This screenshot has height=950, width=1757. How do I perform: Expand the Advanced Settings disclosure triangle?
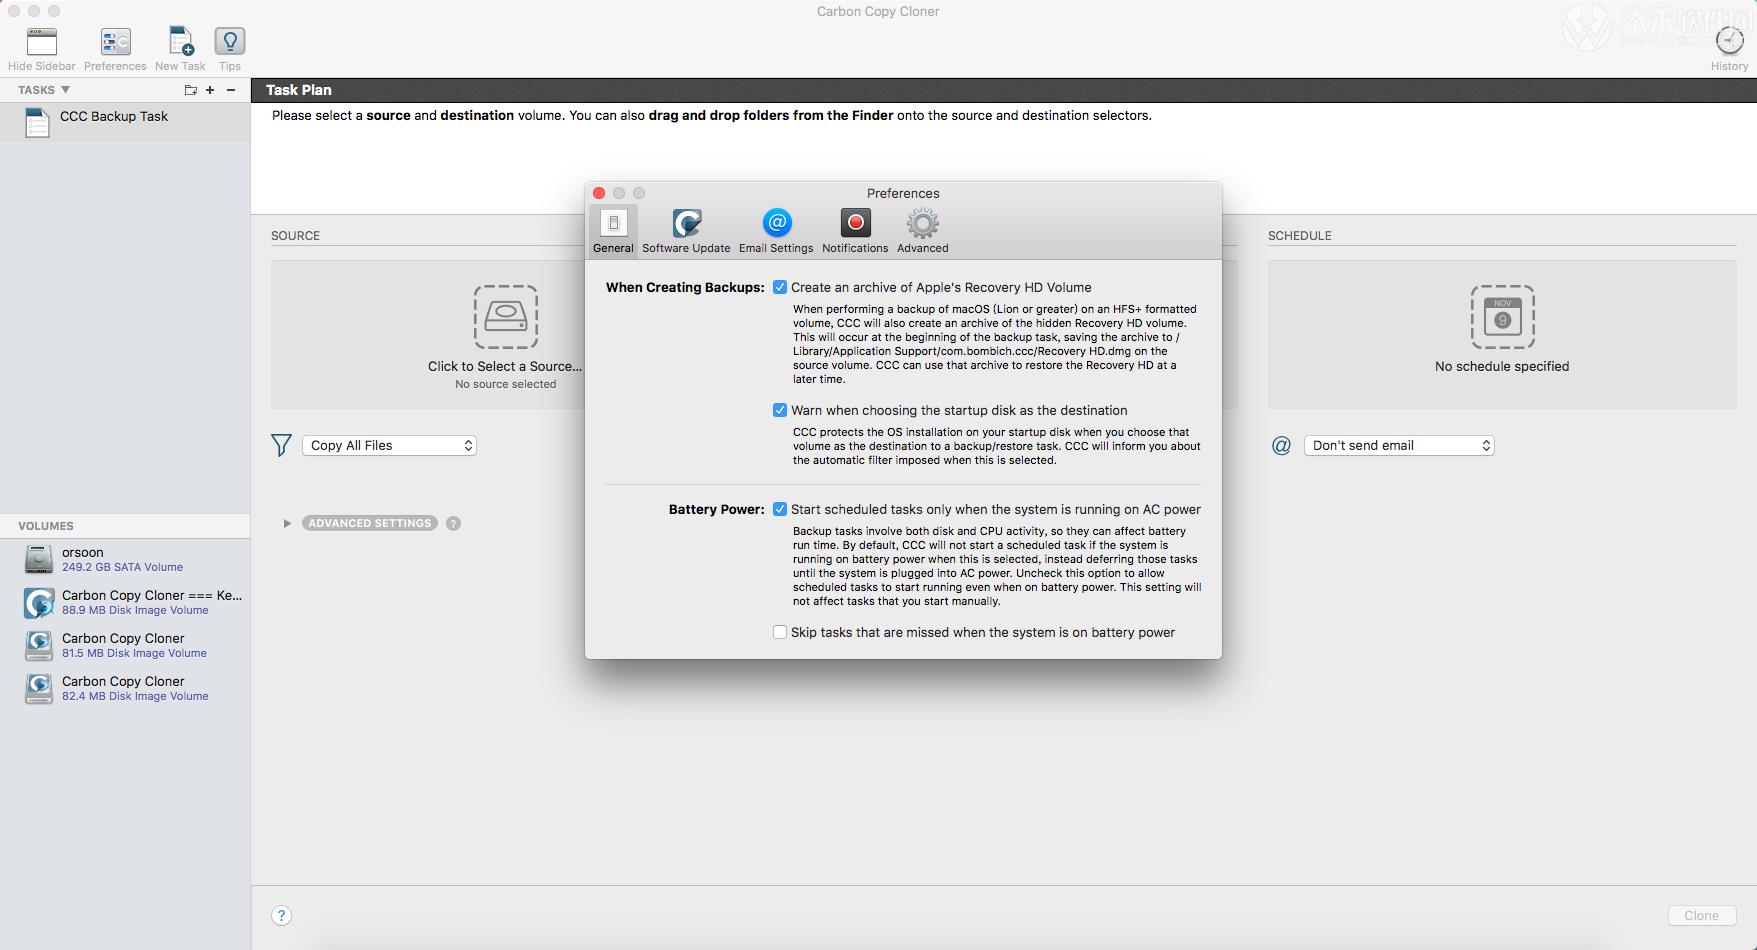pyautogui.click(x=287, y=524)
